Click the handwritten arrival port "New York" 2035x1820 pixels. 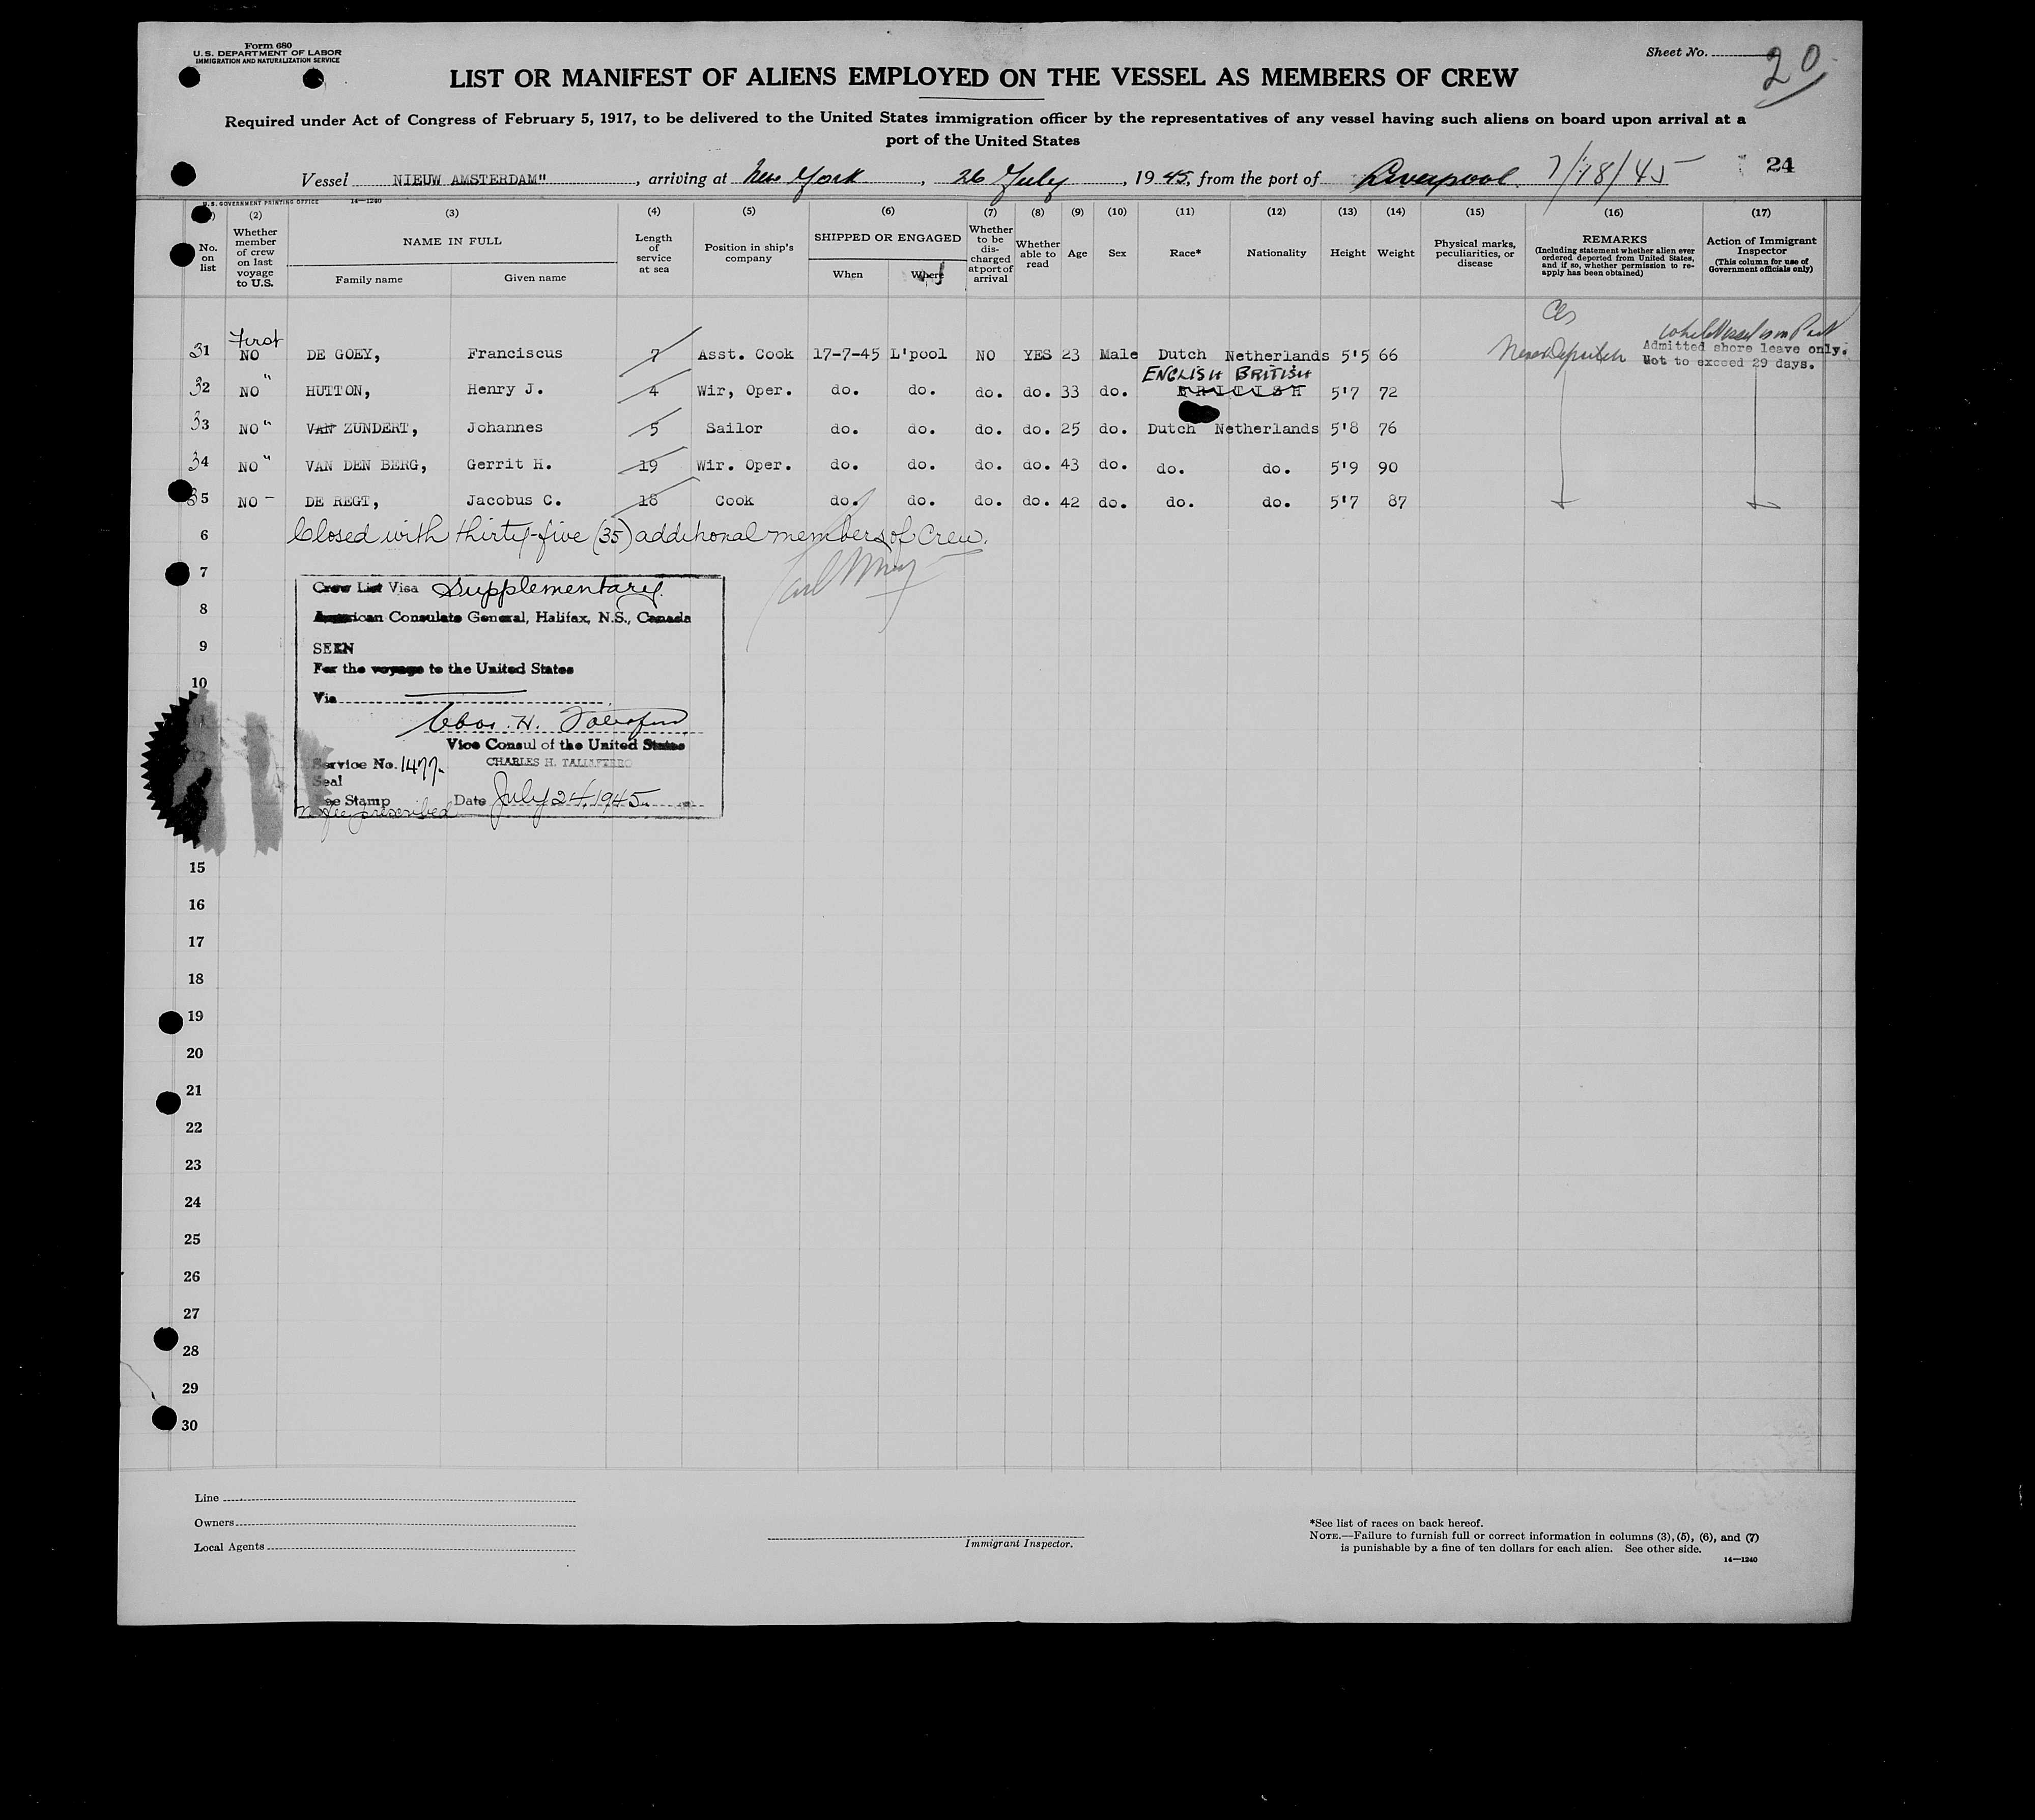[x=805, y=178]
